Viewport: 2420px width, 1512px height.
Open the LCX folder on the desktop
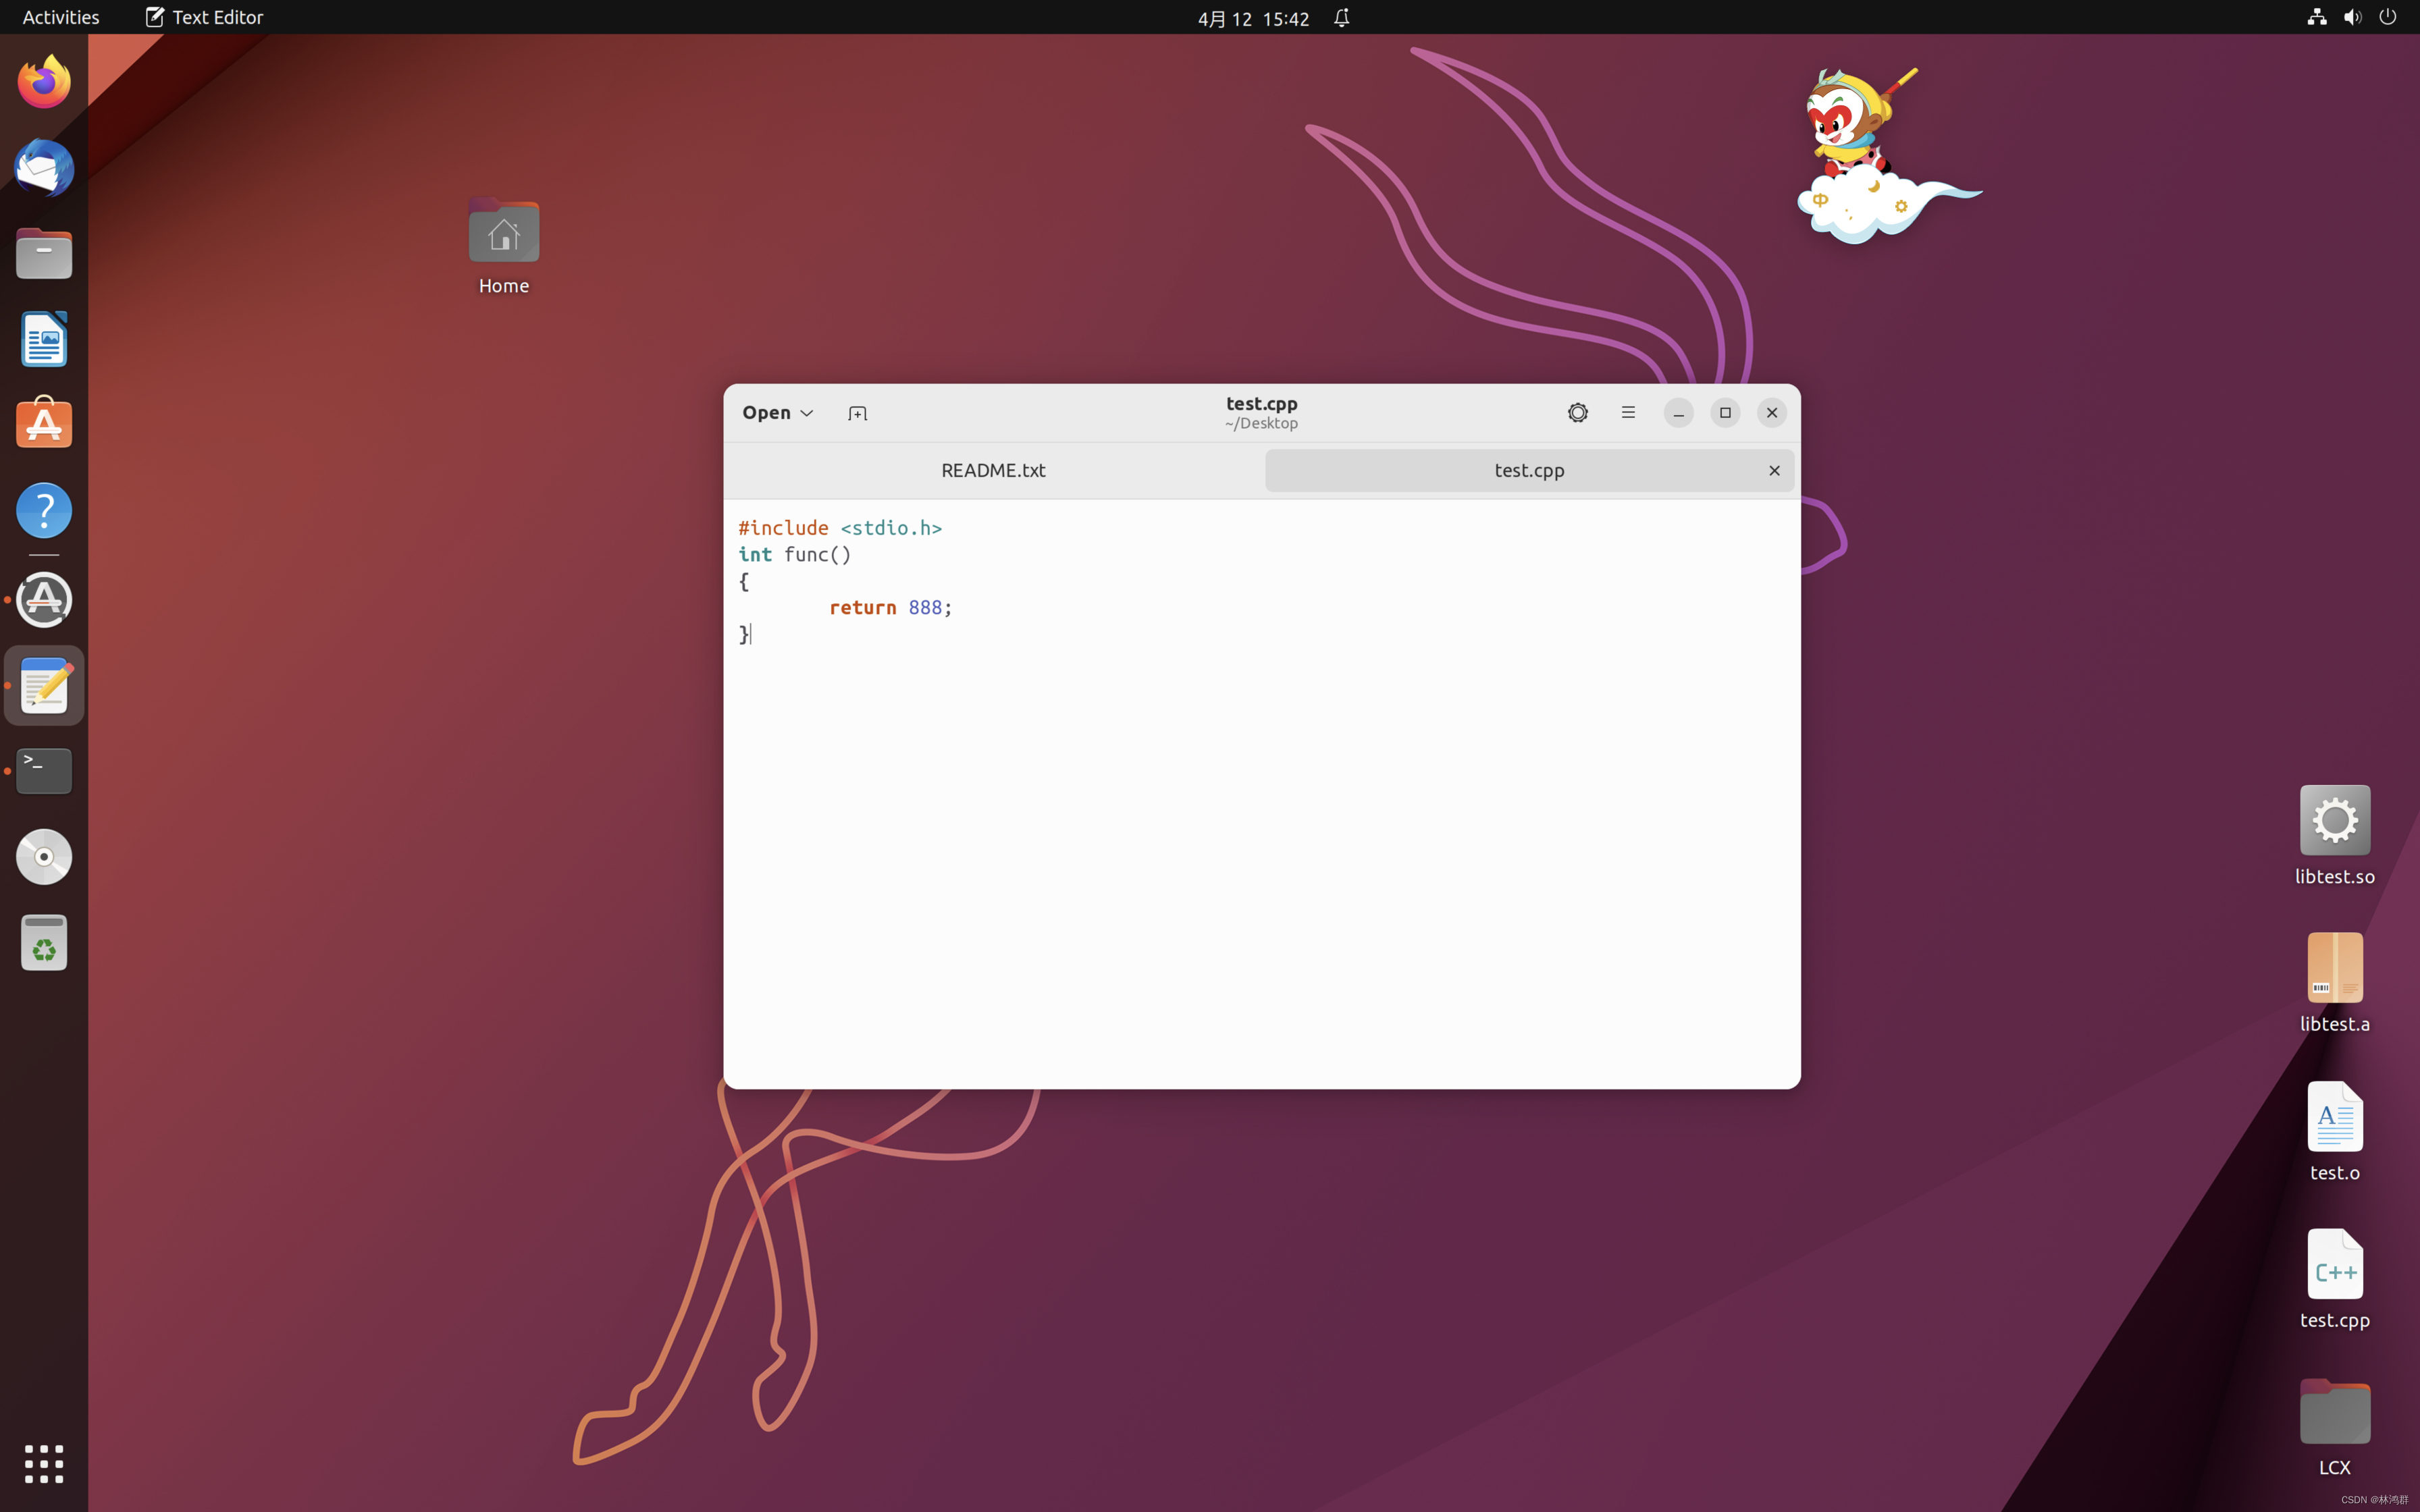click(2334, 1427)
